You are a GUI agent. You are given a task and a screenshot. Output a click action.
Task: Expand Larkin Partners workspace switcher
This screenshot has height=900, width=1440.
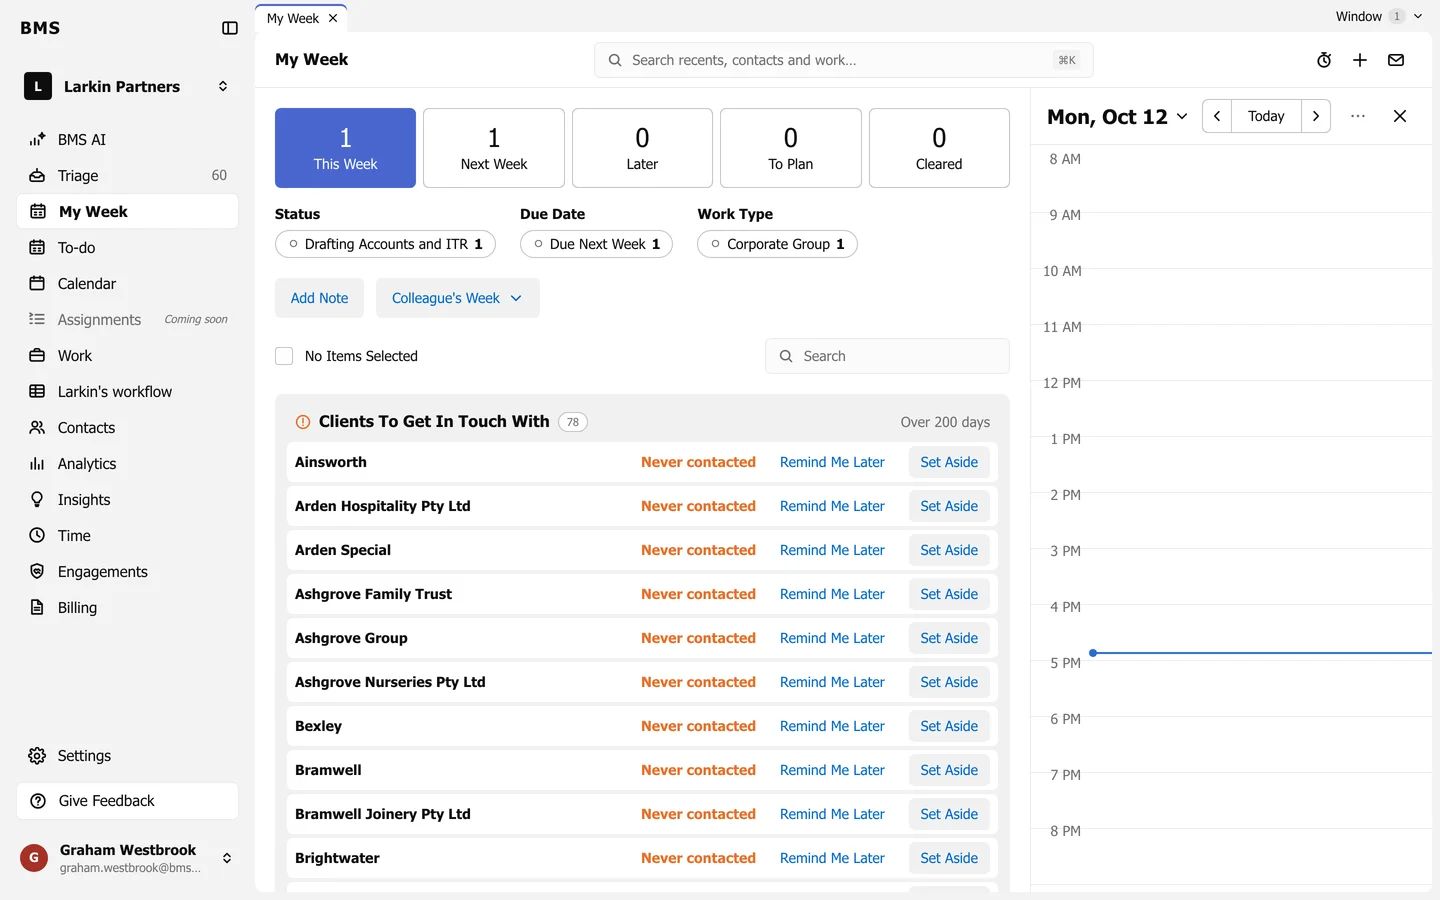[x=127, y=87]
